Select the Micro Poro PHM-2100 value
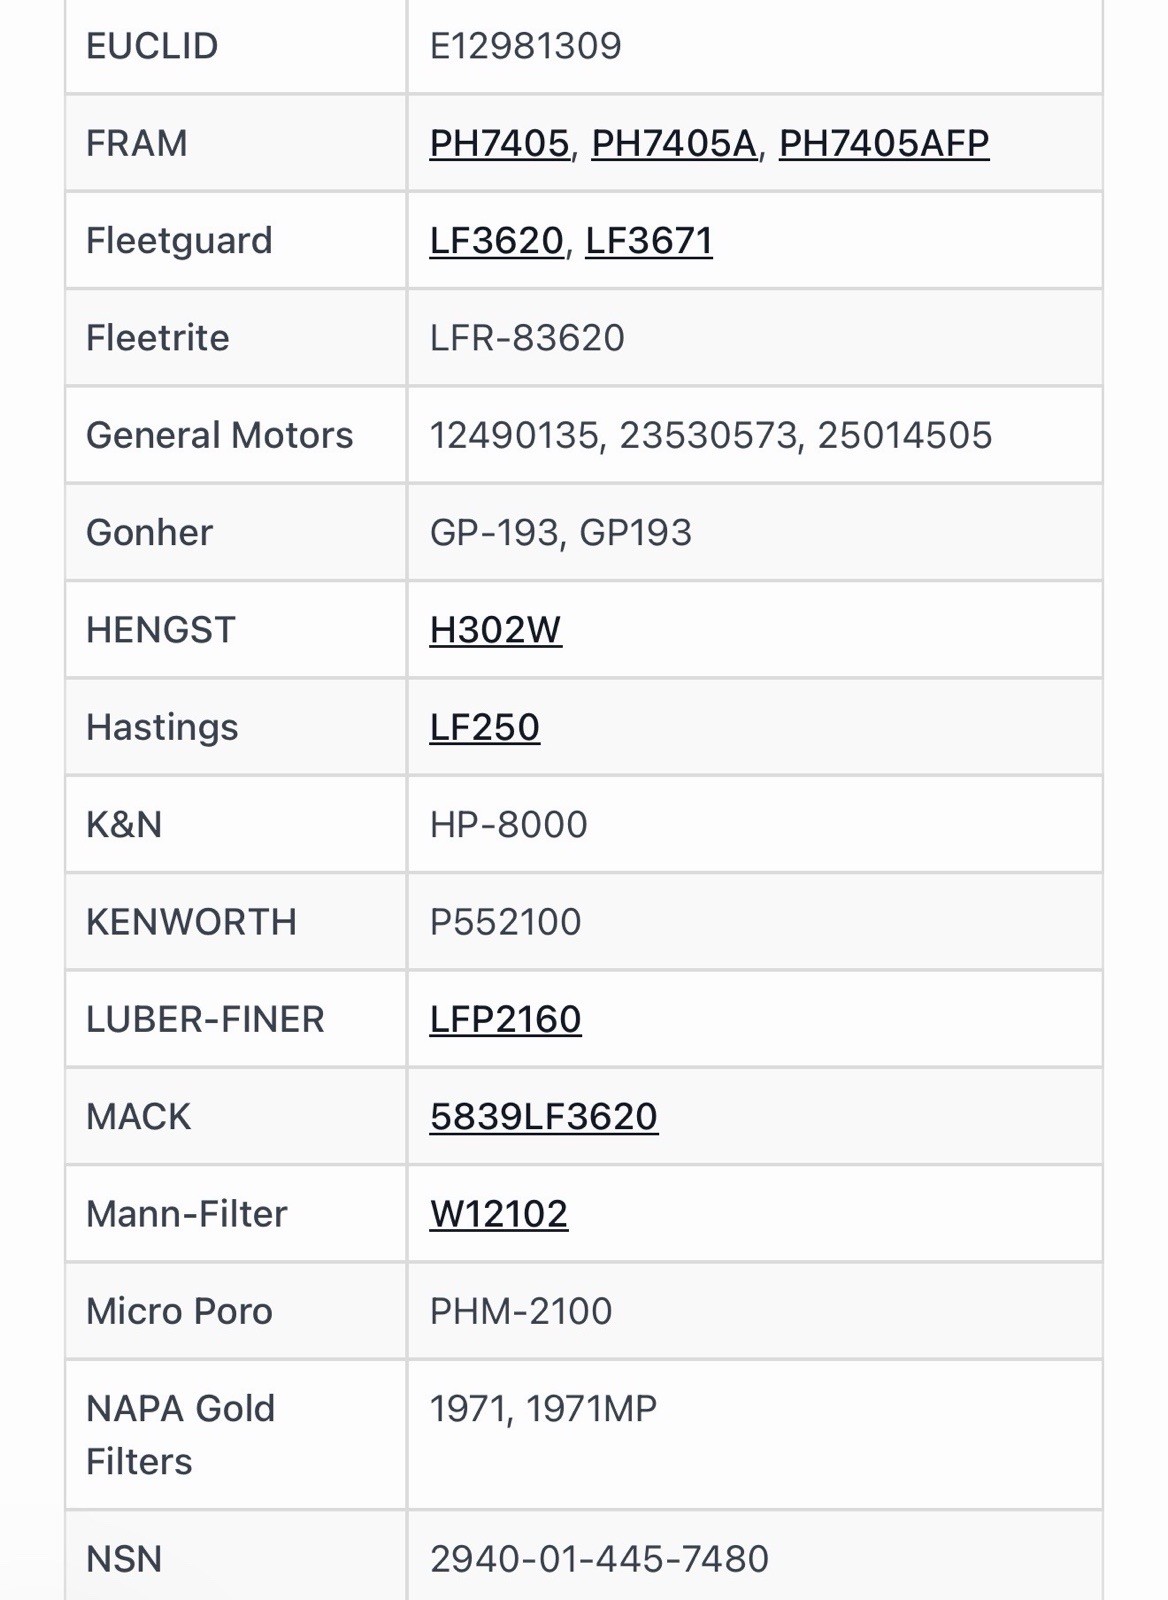This screenshot has height=1600, width=1168. [x=521, y=1310]
